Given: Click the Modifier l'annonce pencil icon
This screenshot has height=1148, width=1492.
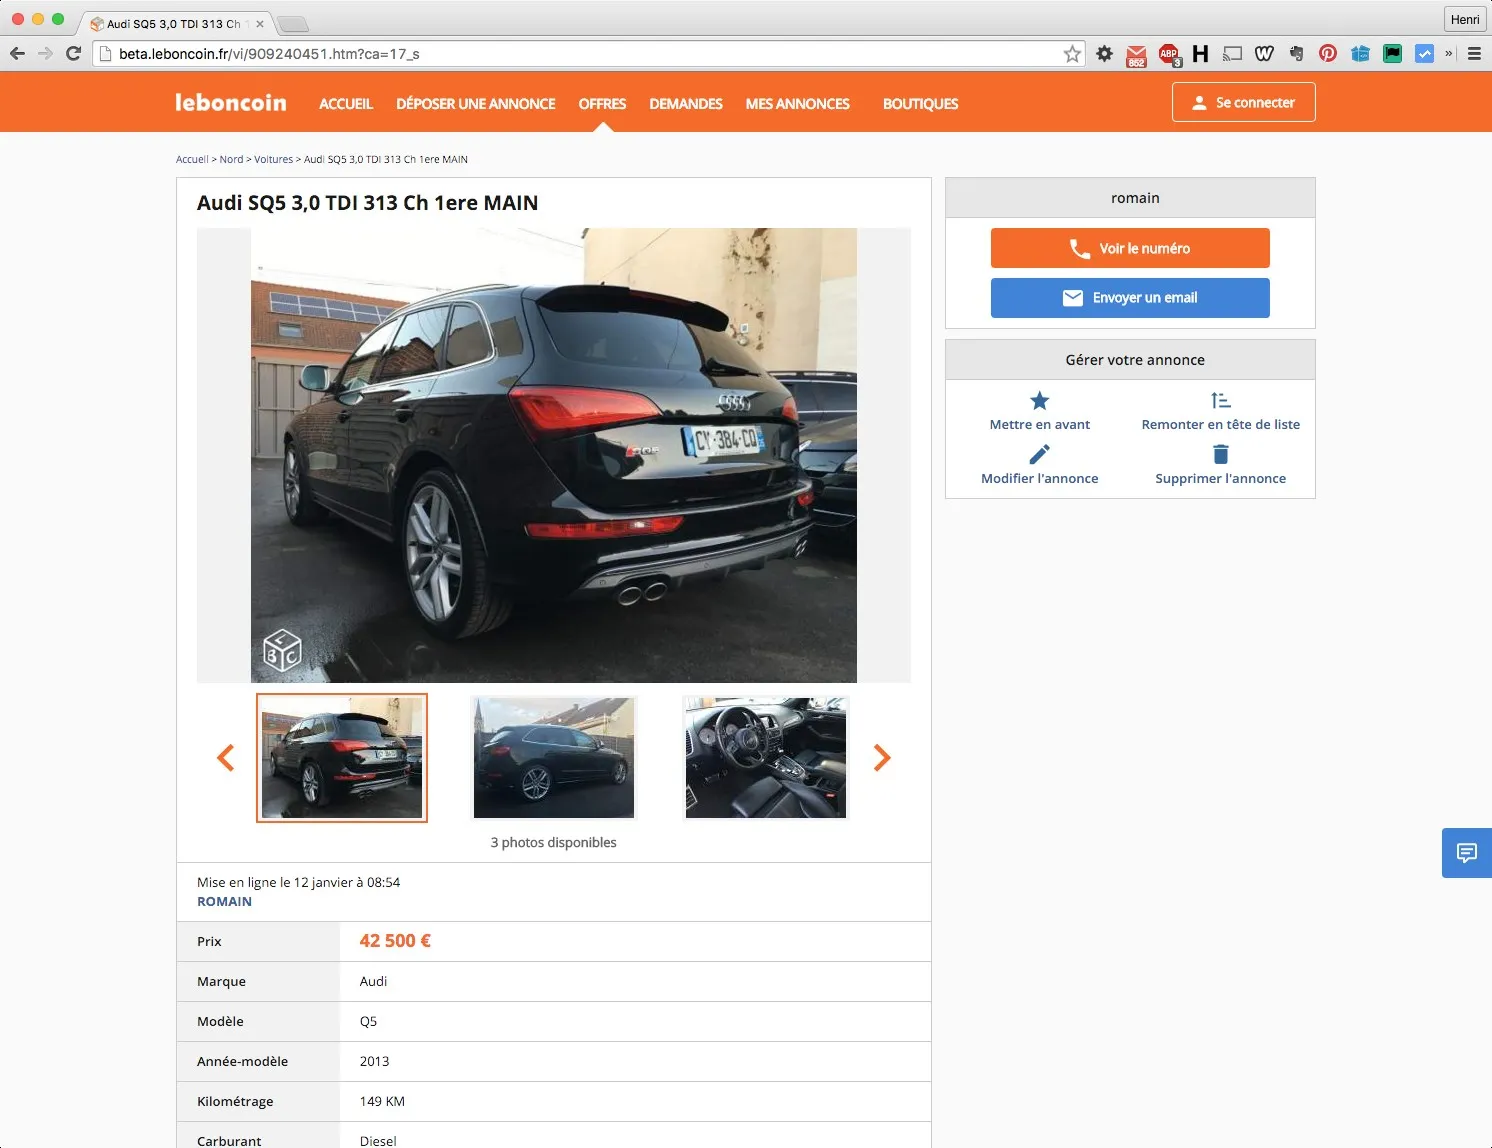Looking at the screenshot, I should tap(1040, 455).
